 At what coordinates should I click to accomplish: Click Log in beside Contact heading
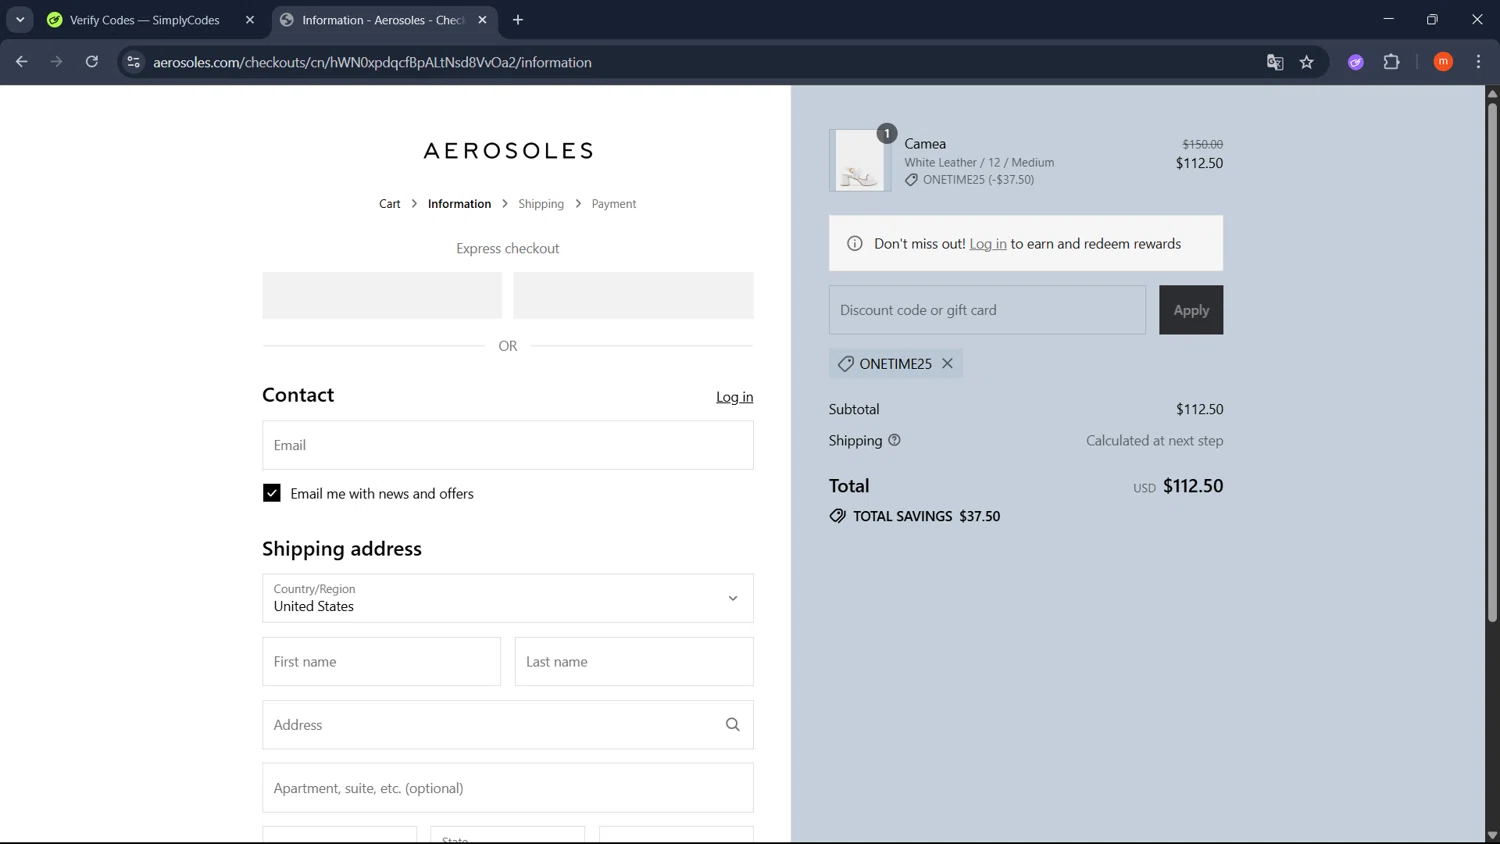coord(734,397)
